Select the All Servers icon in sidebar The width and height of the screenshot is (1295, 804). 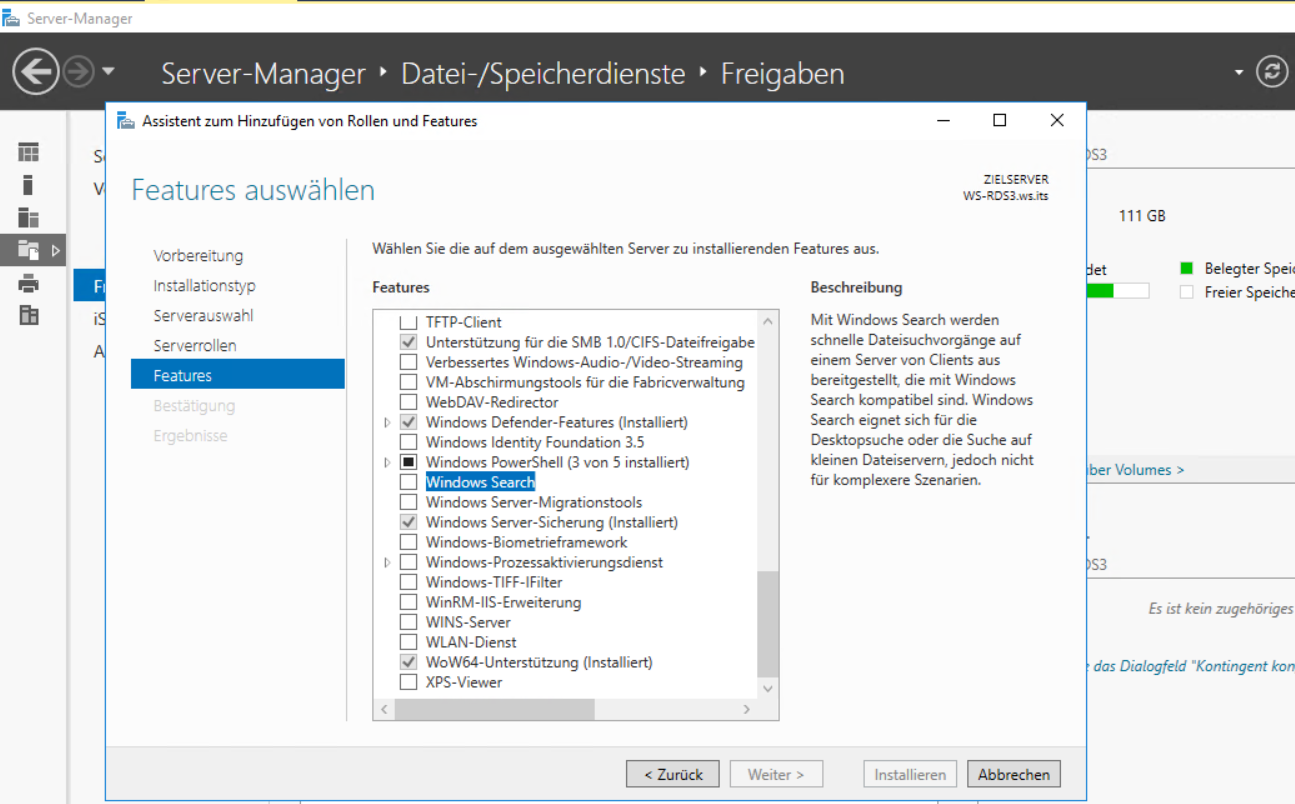tap(29, 218)
